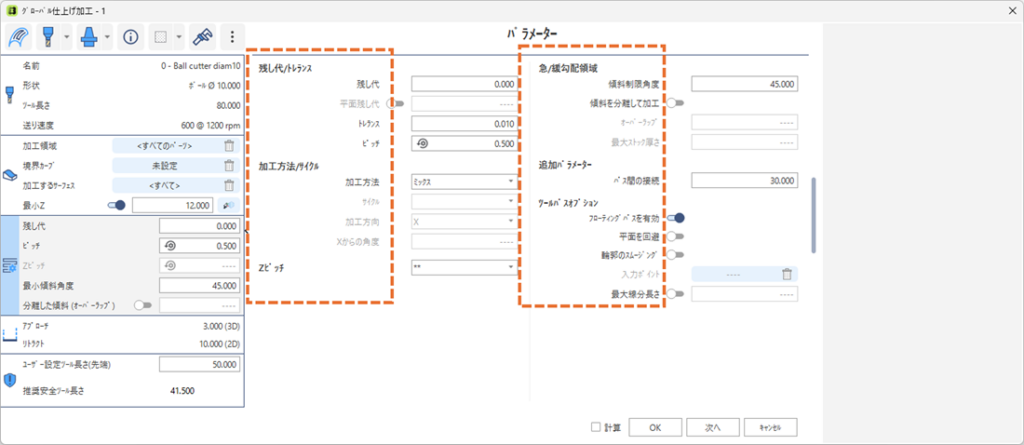Screen dimensions: 1024x445
Task: Click the 傾斜制限角度 input field
Action: (x=743, y=85)
